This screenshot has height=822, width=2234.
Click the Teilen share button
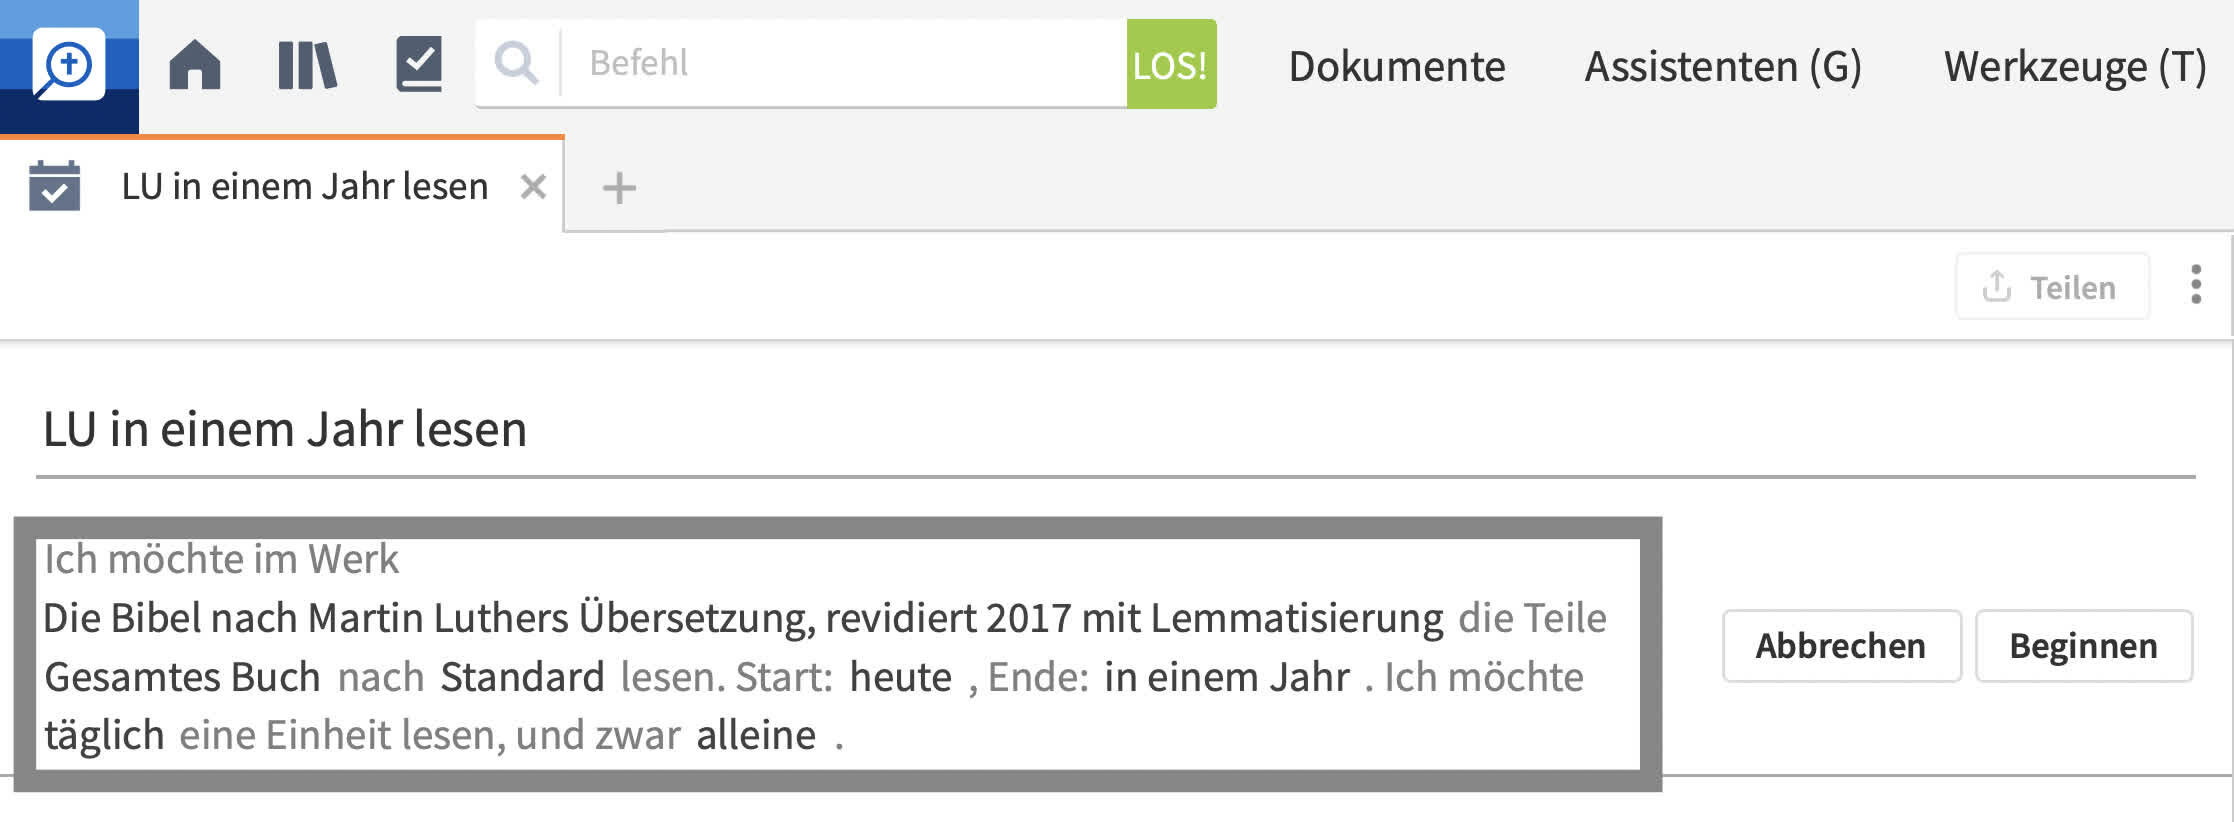(2052, 287)
